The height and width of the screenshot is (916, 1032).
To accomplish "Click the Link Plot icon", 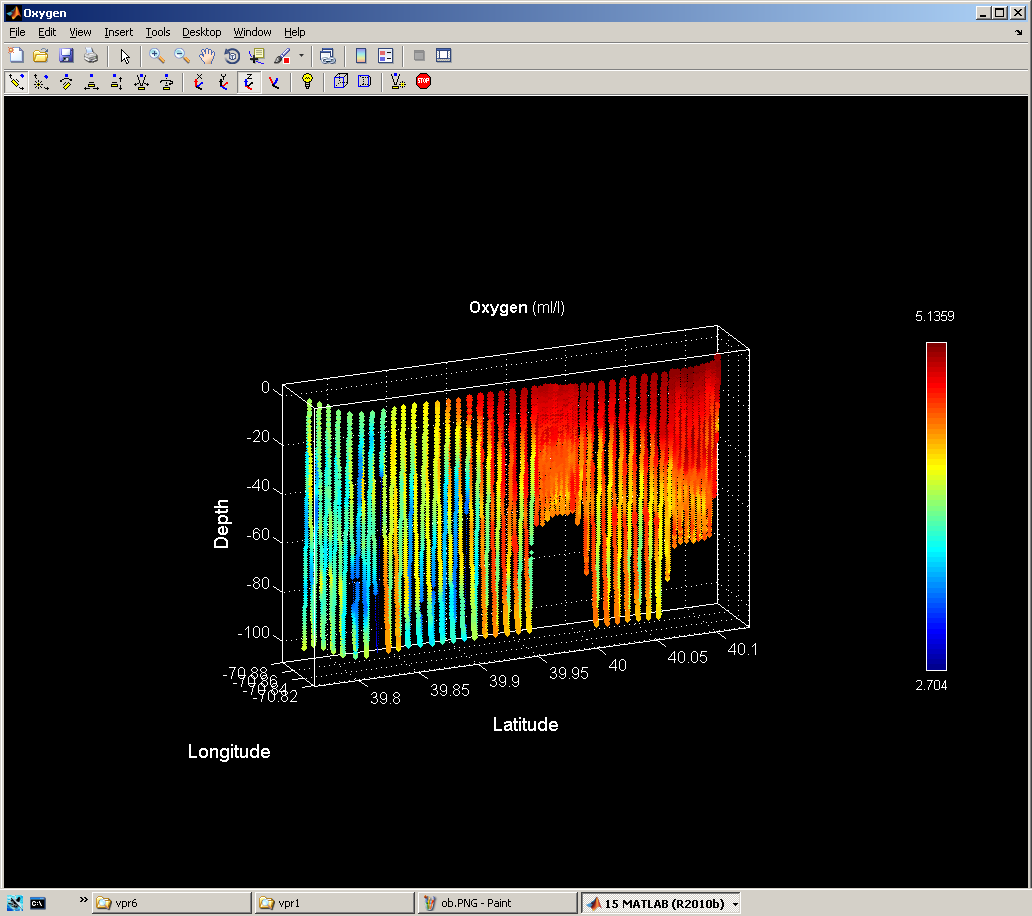I will (327, 56).
